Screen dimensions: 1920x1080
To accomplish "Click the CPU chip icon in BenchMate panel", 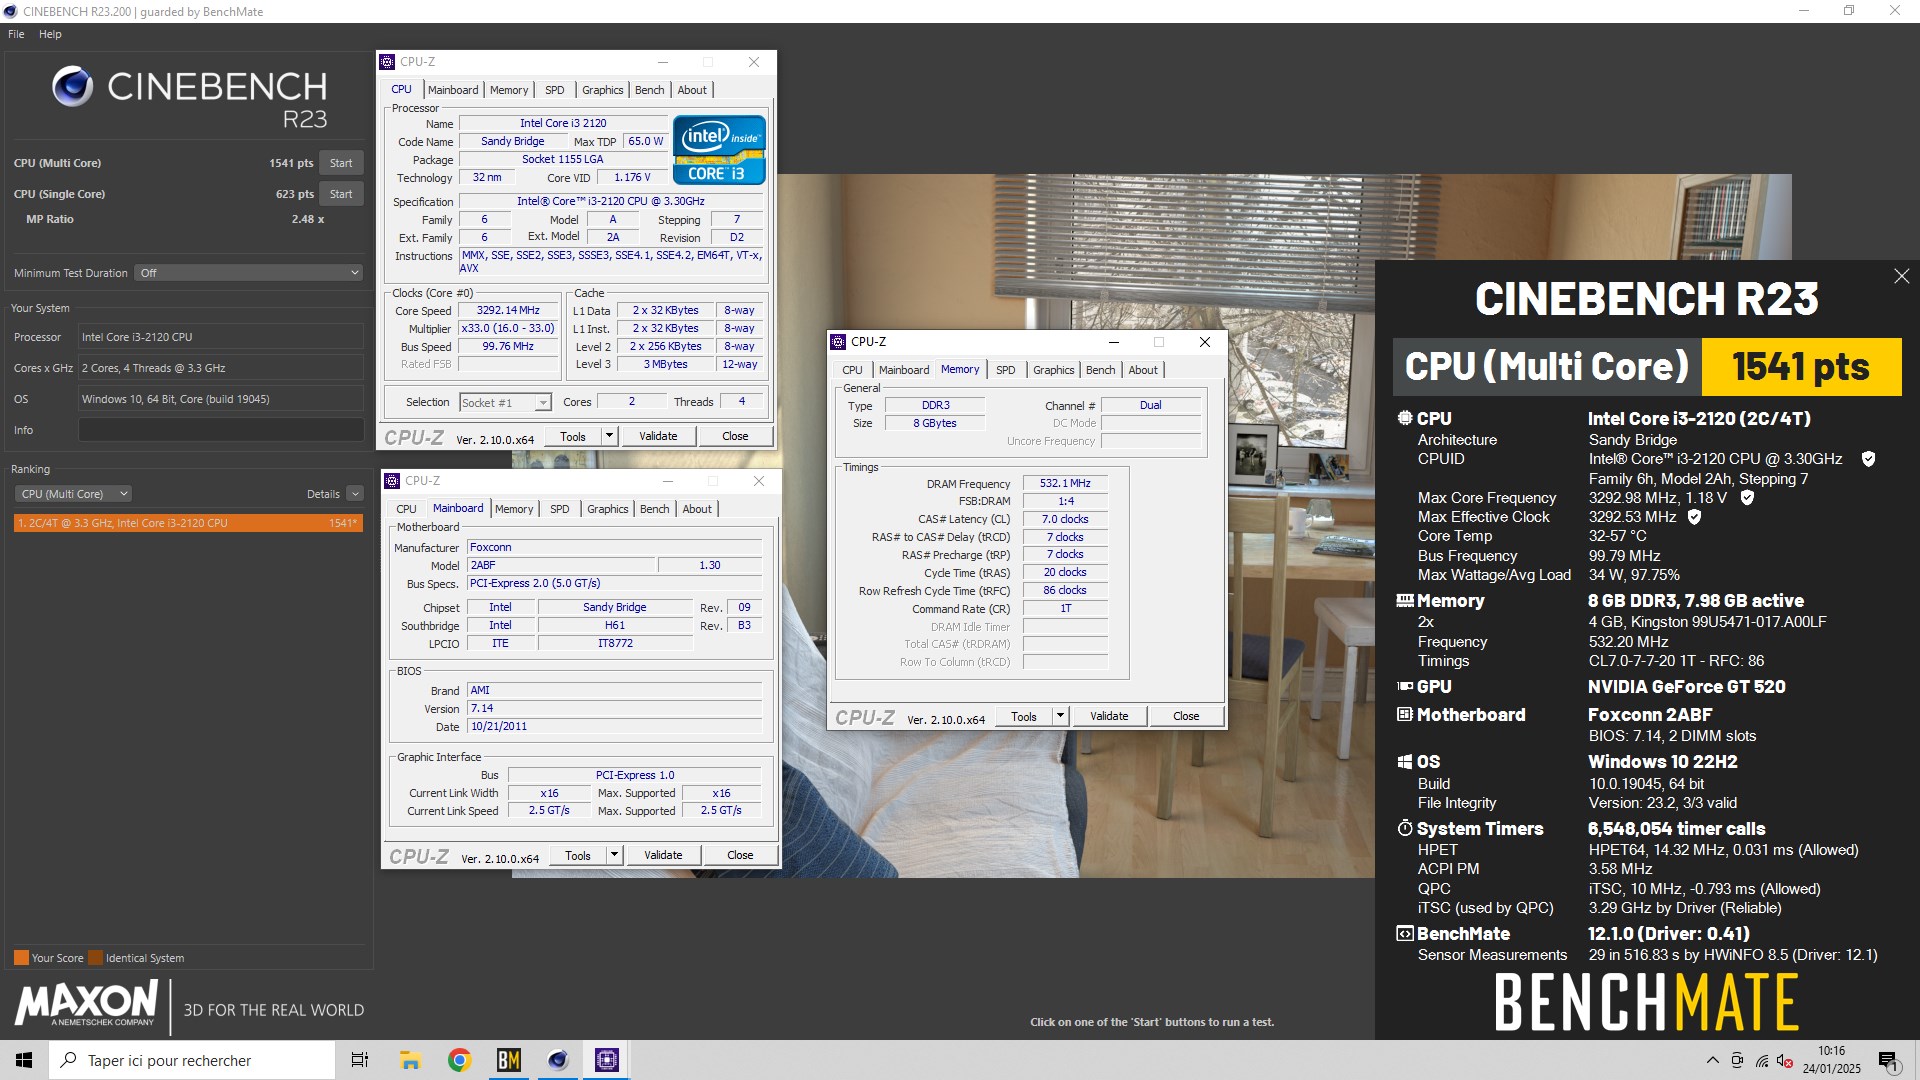I will click(x=1405, y=418).
